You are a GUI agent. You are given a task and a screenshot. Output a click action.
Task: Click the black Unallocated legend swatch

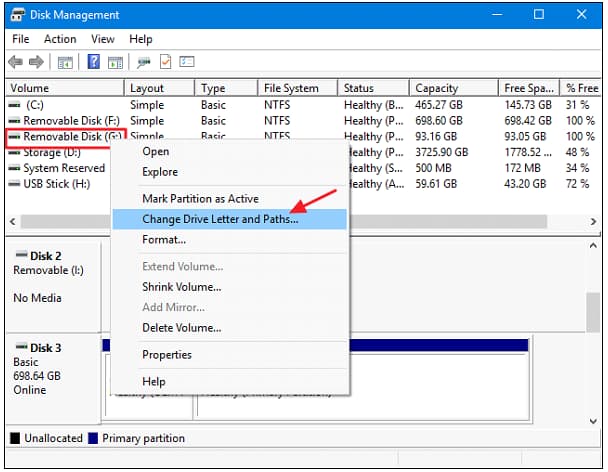15,438
